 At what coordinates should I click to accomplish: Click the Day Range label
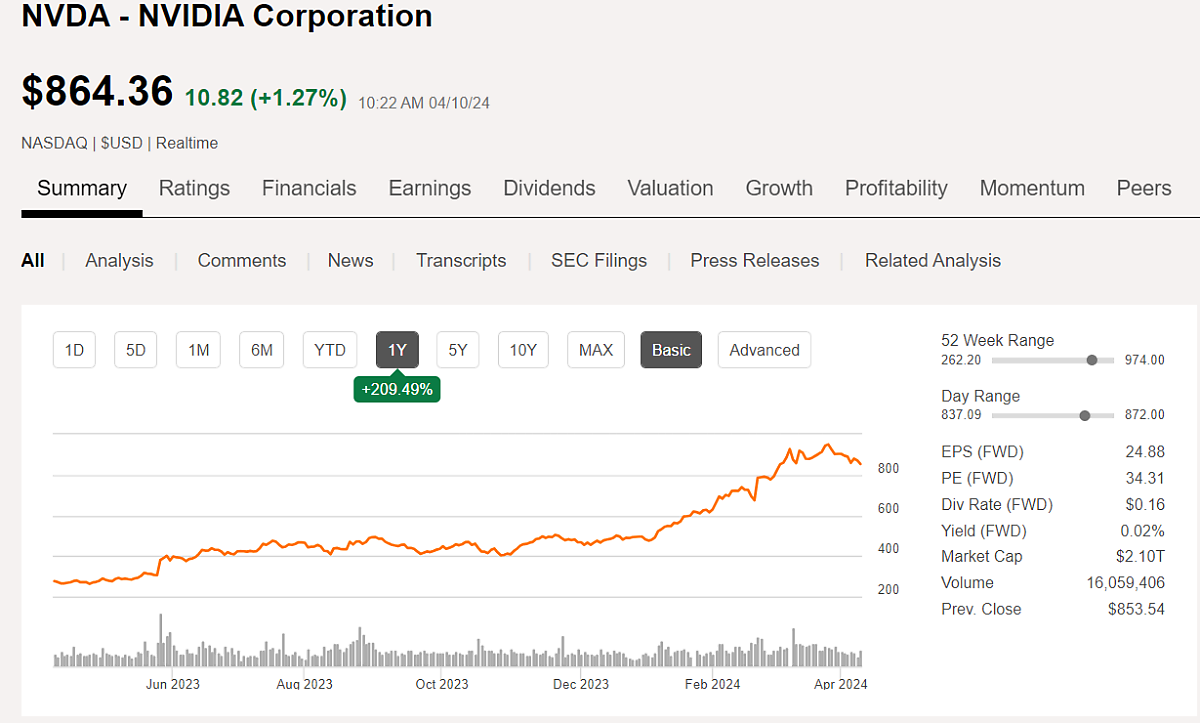[981, 396]
